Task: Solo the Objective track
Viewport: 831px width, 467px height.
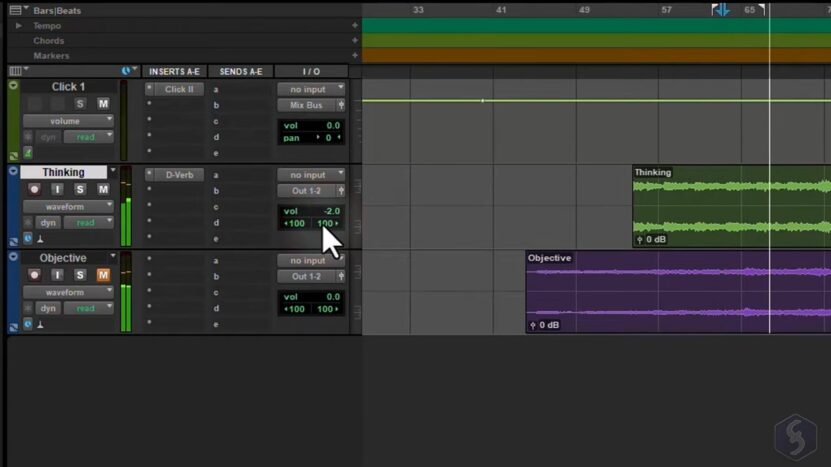Action: point(80,275)
